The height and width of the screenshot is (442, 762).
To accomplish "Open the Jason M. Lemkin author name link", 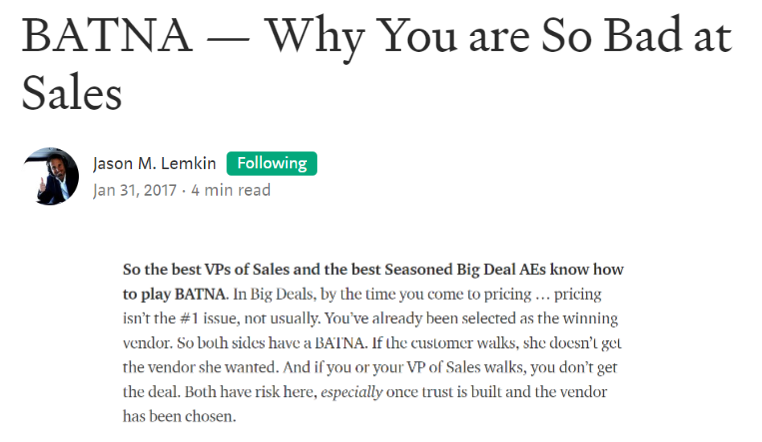I will [x=154, y=163].
